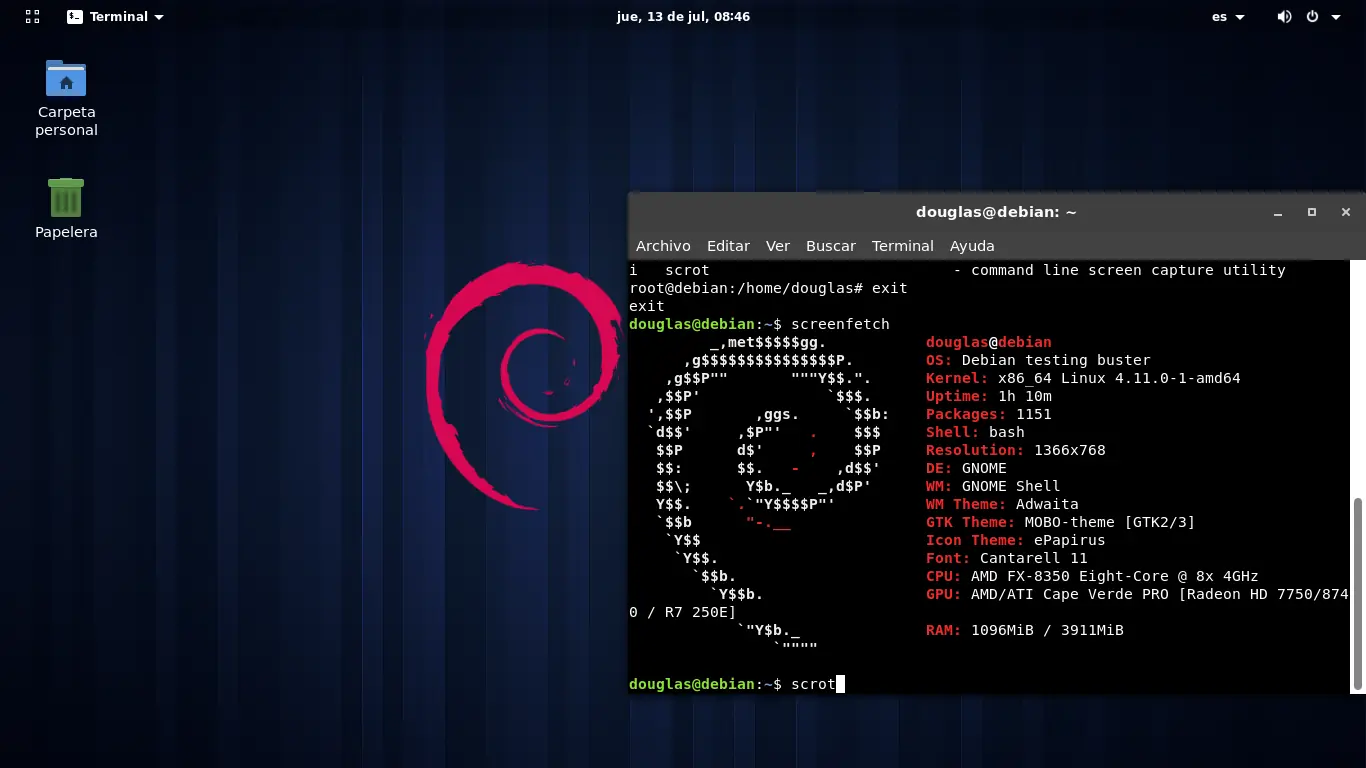Viewport: 1366px width, 768px height.
Task: Click the terminal's vertical scrollbar handle
Action: click(1358, 592)
